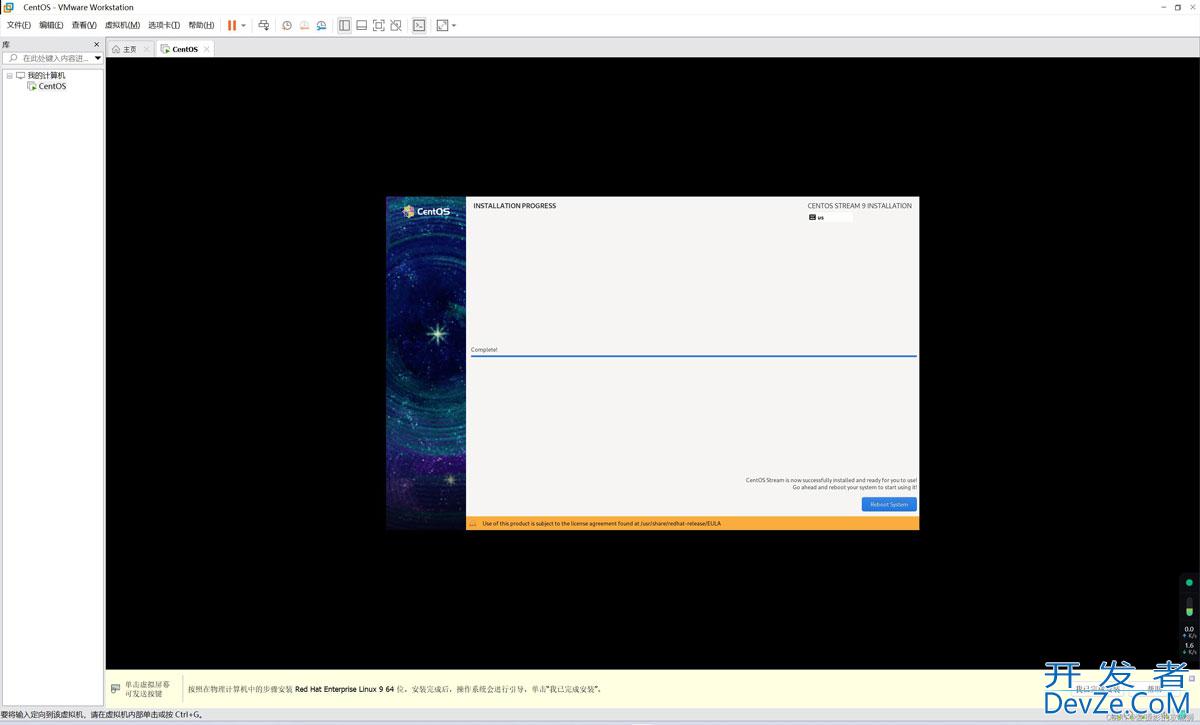The image size is (1200, 725).
Task: Open the 编辑(E) menu
Action: tap(51, 25)
